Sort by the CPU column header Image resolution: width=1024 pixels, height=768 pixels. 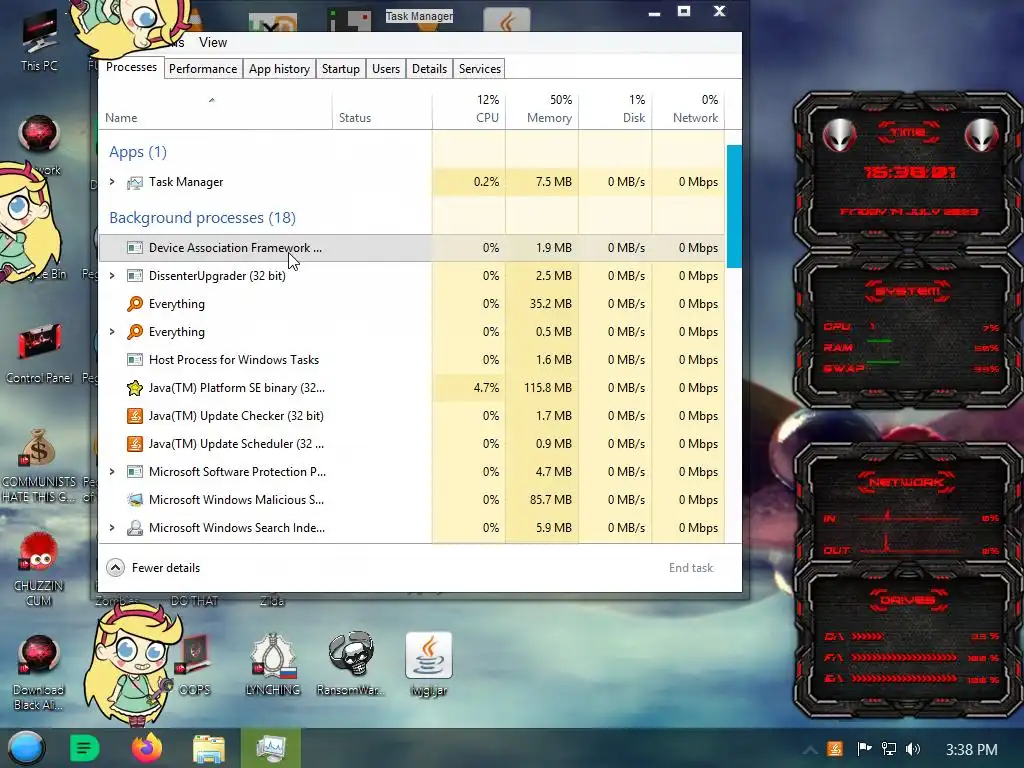(469, 110)
